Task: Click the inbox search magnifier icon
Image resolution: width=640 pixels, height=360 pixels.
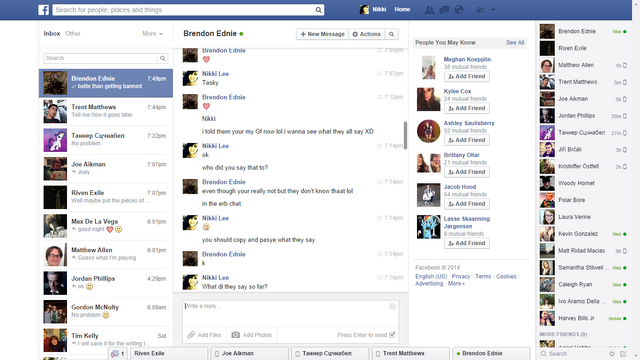Action: pos(162,58)
